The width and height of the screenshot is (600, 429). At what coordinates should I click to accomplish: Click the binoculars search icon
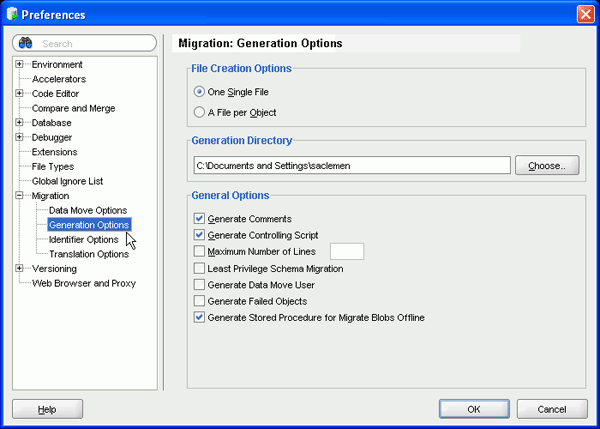27,43
